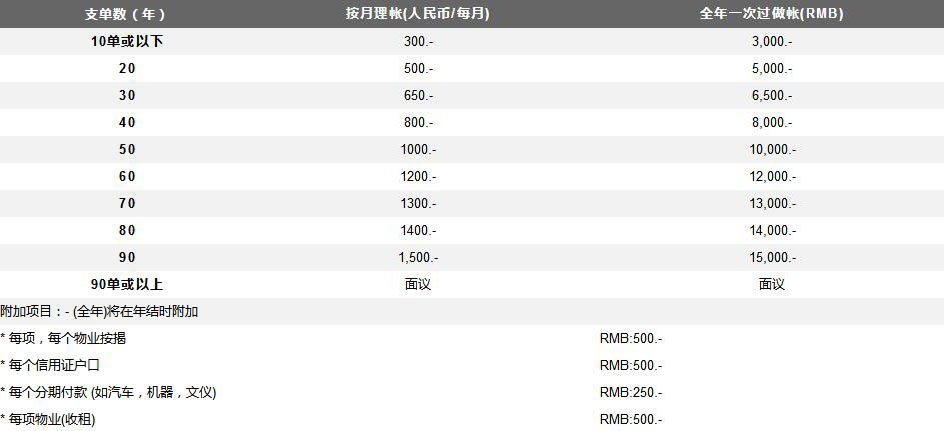
Task: Select the 每个信用证户口 add-on item
Action: (x=51, y=365)
